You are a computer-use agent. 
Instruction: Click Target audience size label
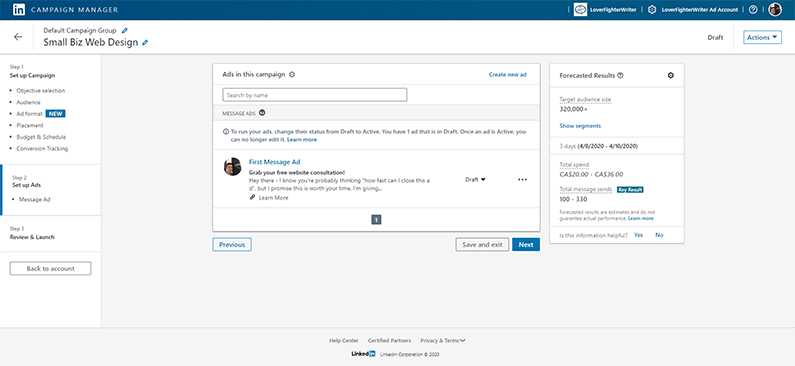[585, 100]
